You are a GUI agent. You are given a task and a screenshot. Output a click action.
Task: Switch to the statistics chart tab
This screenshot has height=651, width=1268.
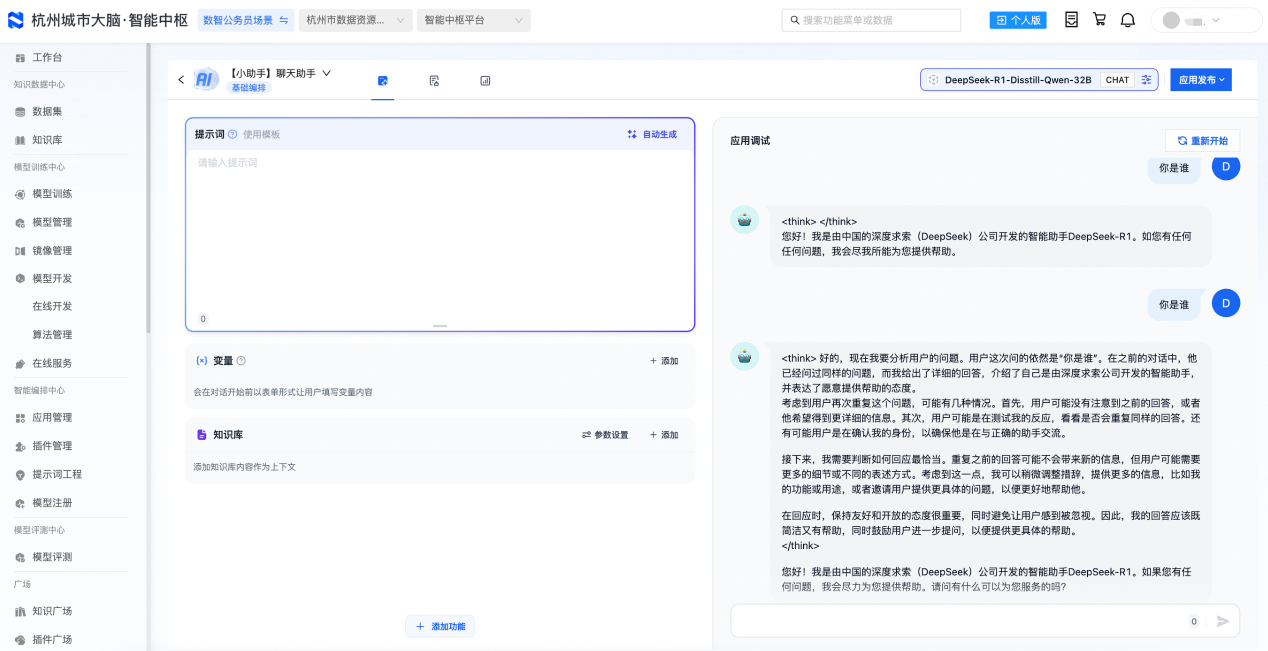[x=485, y=81]
